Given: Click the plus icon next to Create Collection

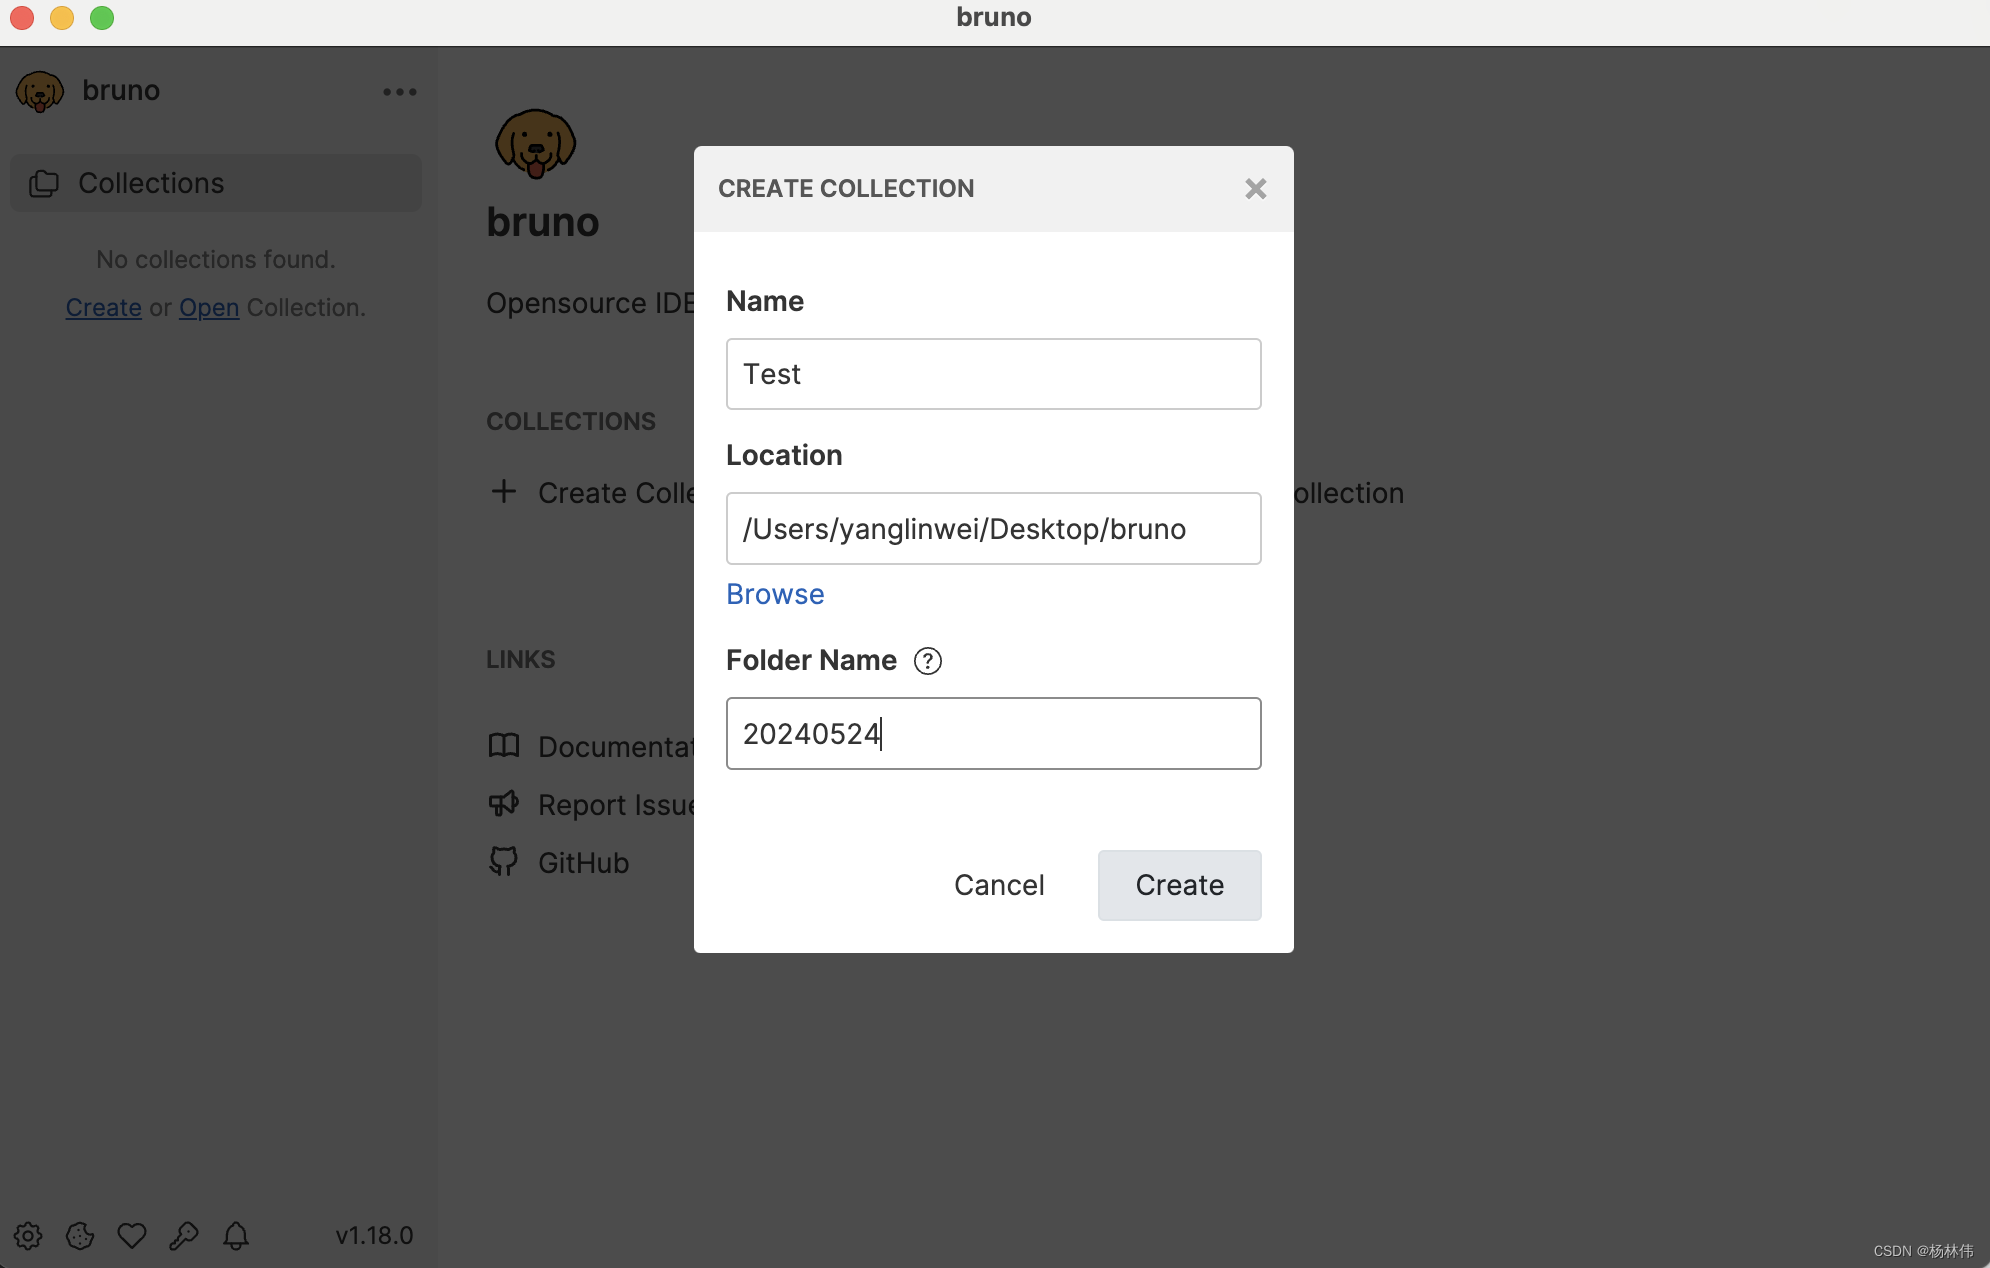Looking at the screenshot, I should pos(503,491).
